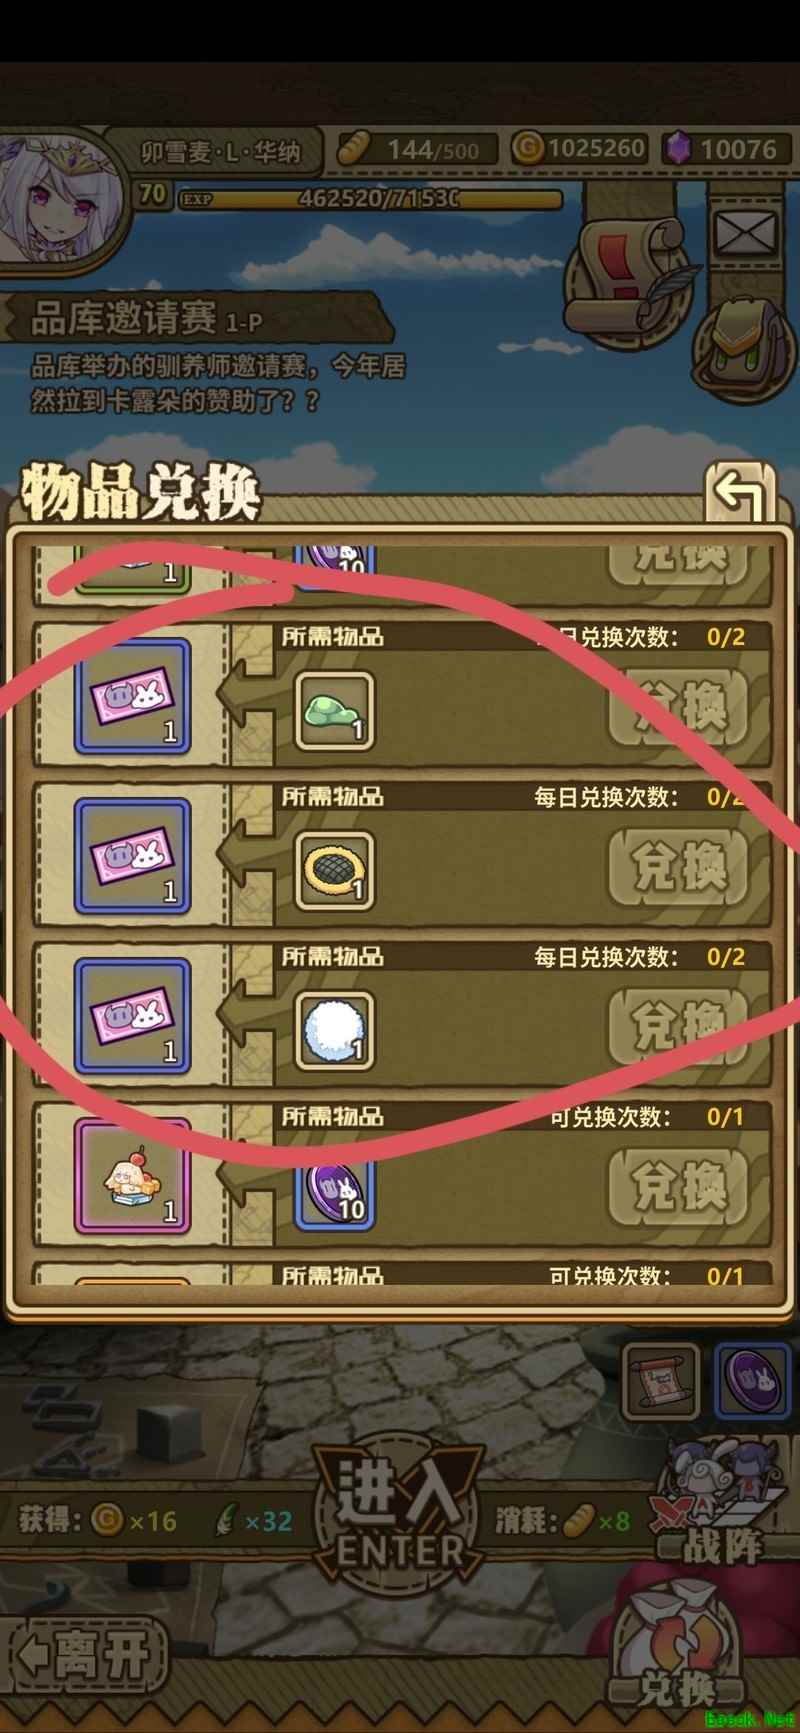Viewport: 800px width, 1733px height.
Task: Click the green slime material icon
Action: pos(334,711)
